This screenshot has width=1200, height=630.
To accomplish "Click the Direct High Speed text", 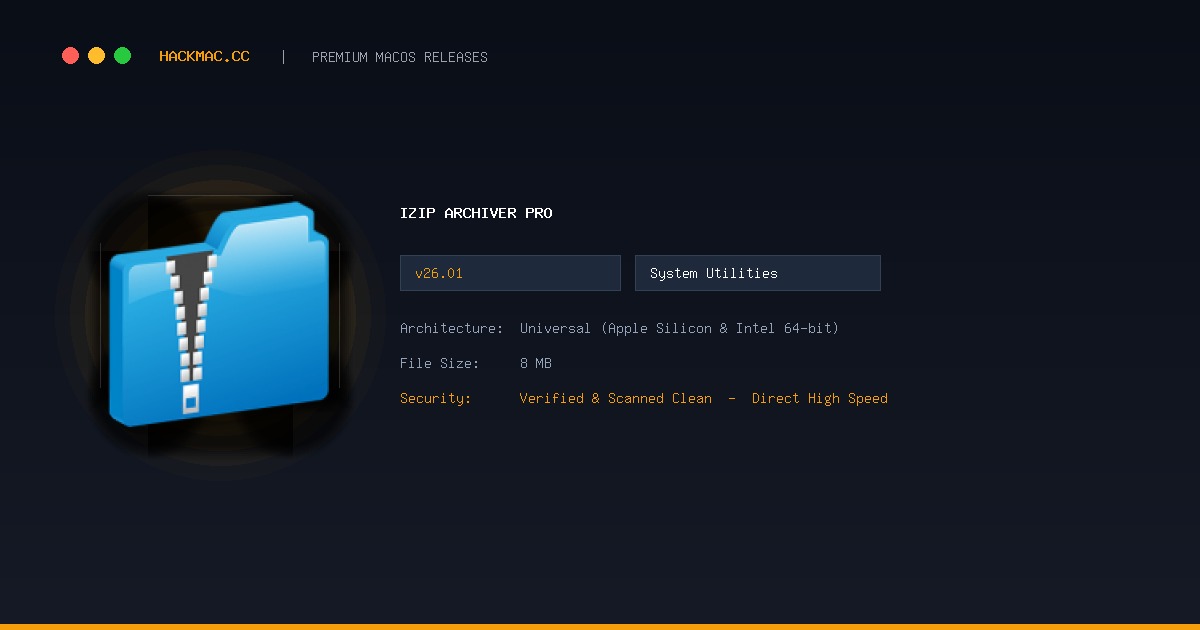I will click(x=820, y=398).
